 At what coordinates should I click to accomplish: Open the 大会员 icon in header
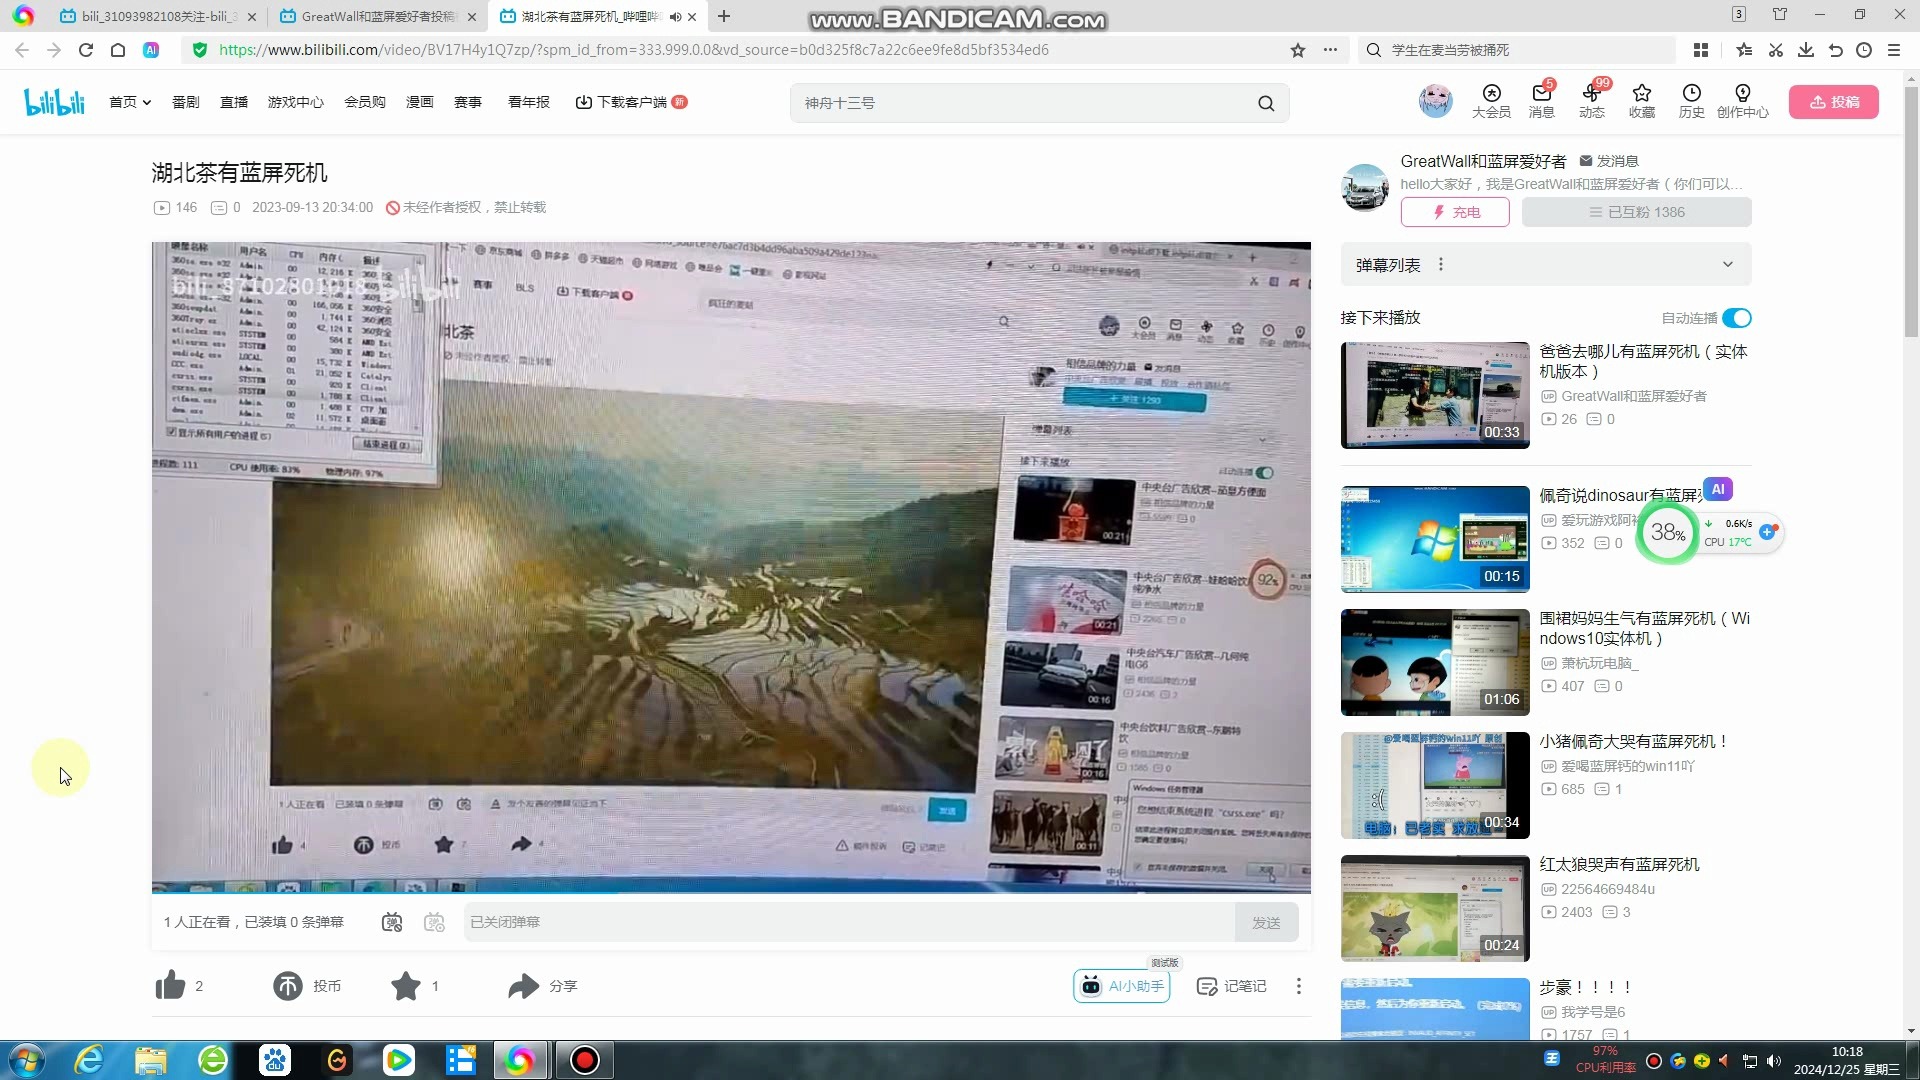click(x=1491, y=101)
